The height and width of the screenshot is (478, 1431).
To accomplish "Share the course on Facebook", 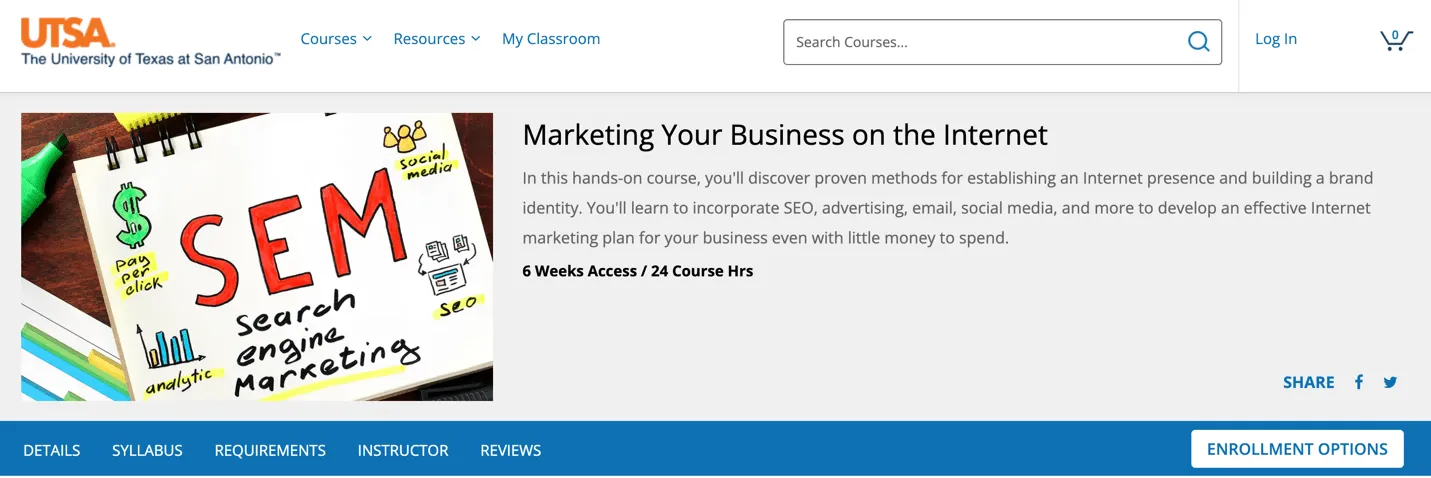I will click(x=1359, y=382).
